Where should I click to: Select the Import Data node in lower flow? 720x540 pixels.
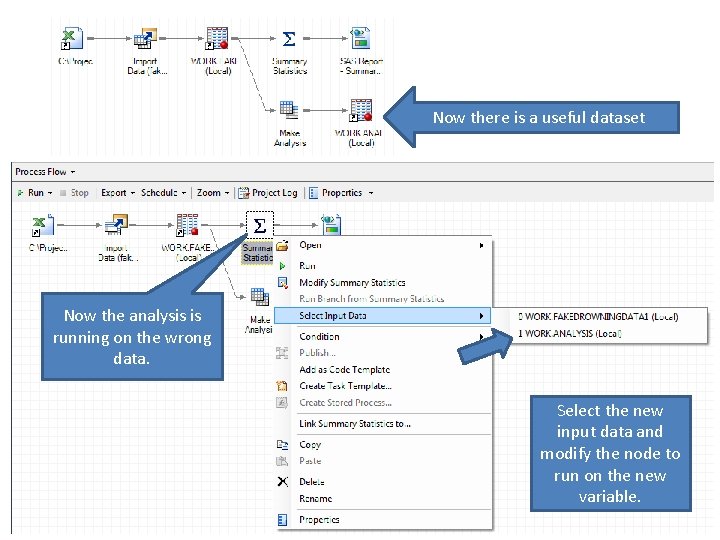116,225
